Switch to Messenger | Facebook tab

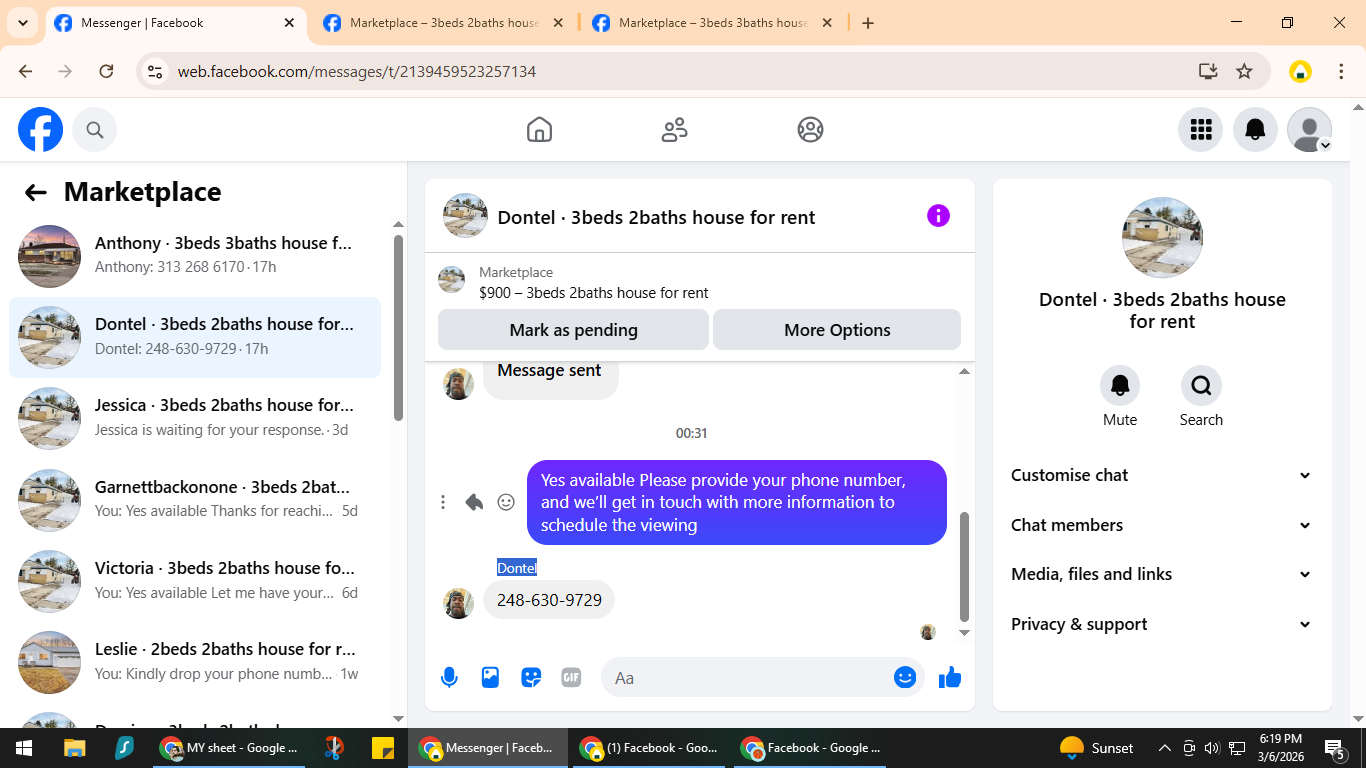click(176, 23)
